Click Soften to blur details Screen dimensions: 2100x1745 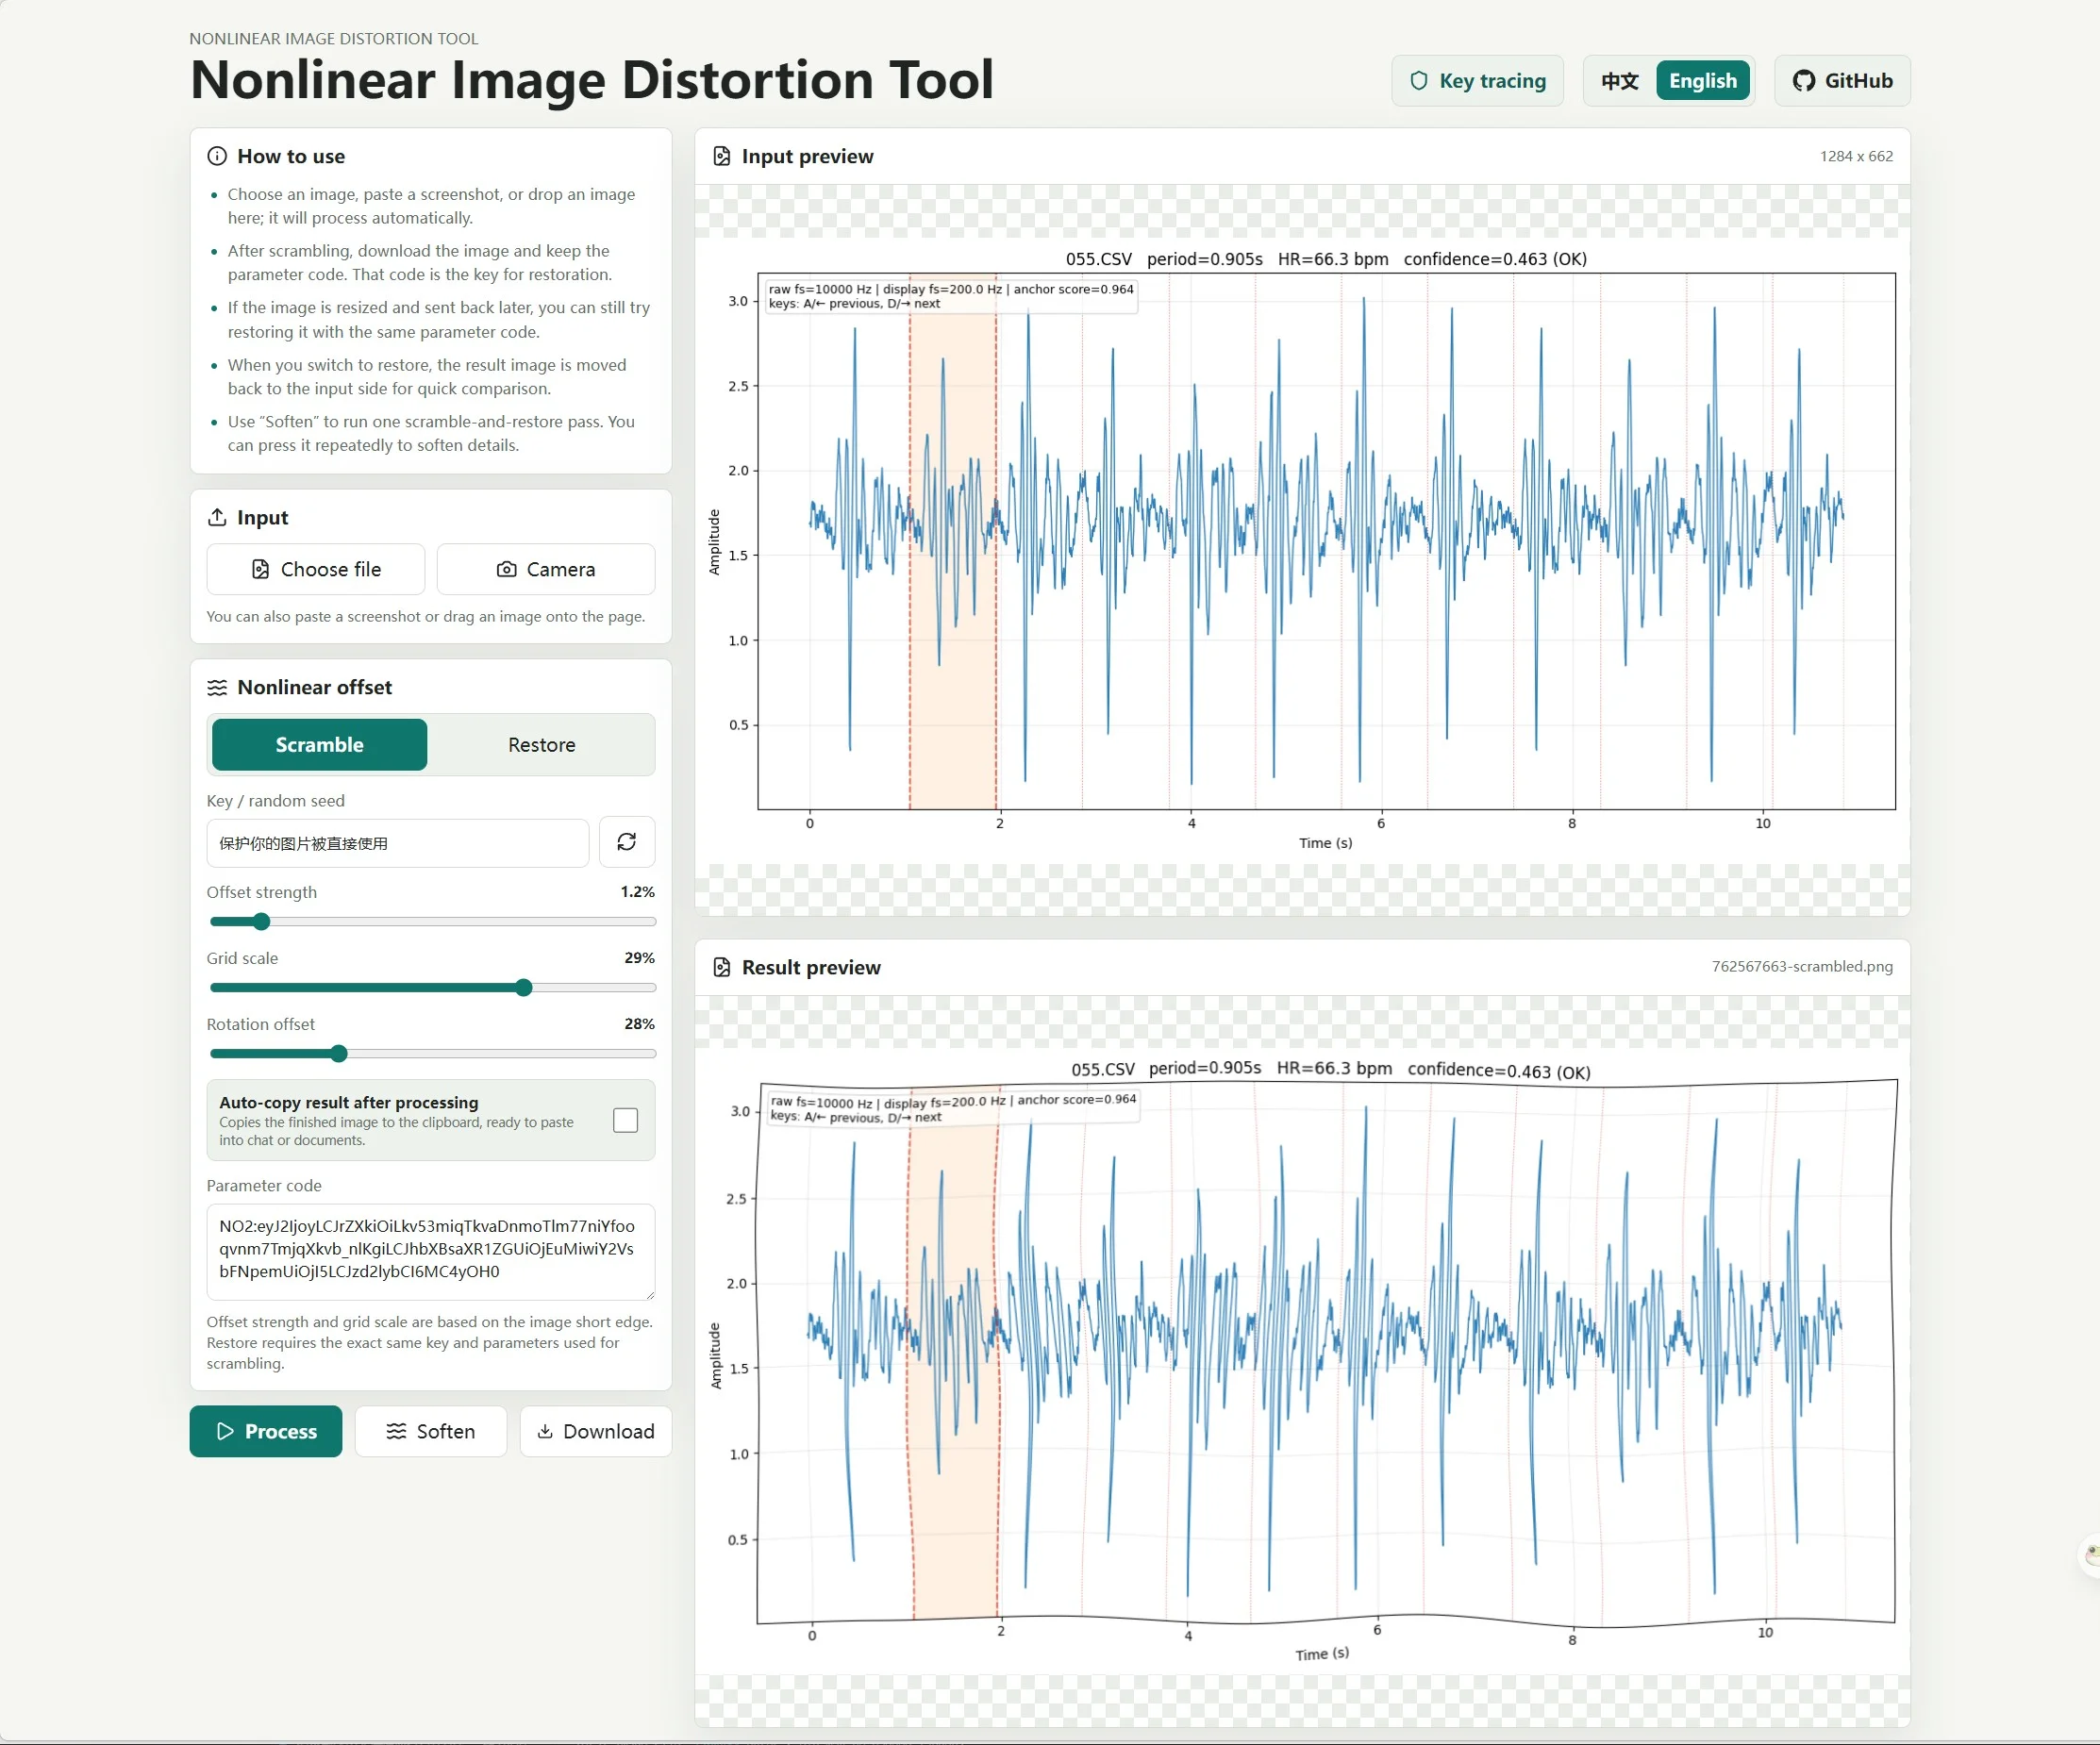431,1431
